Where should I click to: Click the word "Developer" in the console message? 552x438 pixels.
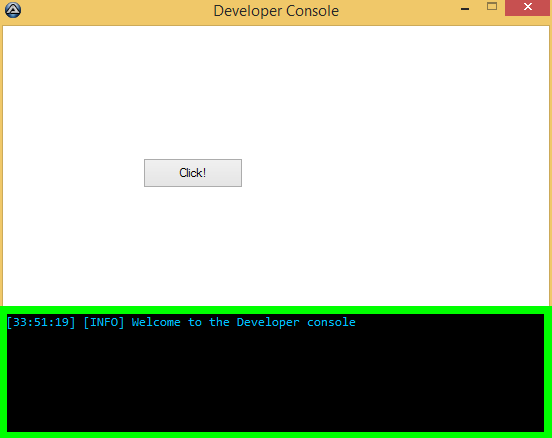[268, 323]
